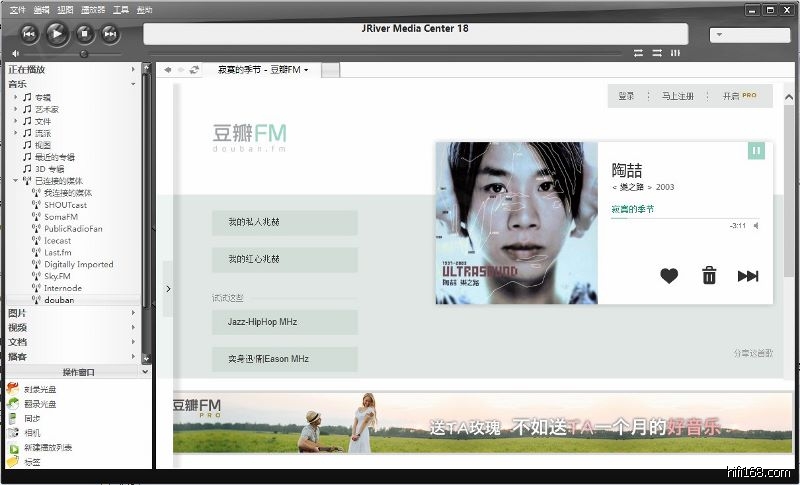
Task: Click the 登录 login link
Action: pyautogui.click(x=626, y=96)
